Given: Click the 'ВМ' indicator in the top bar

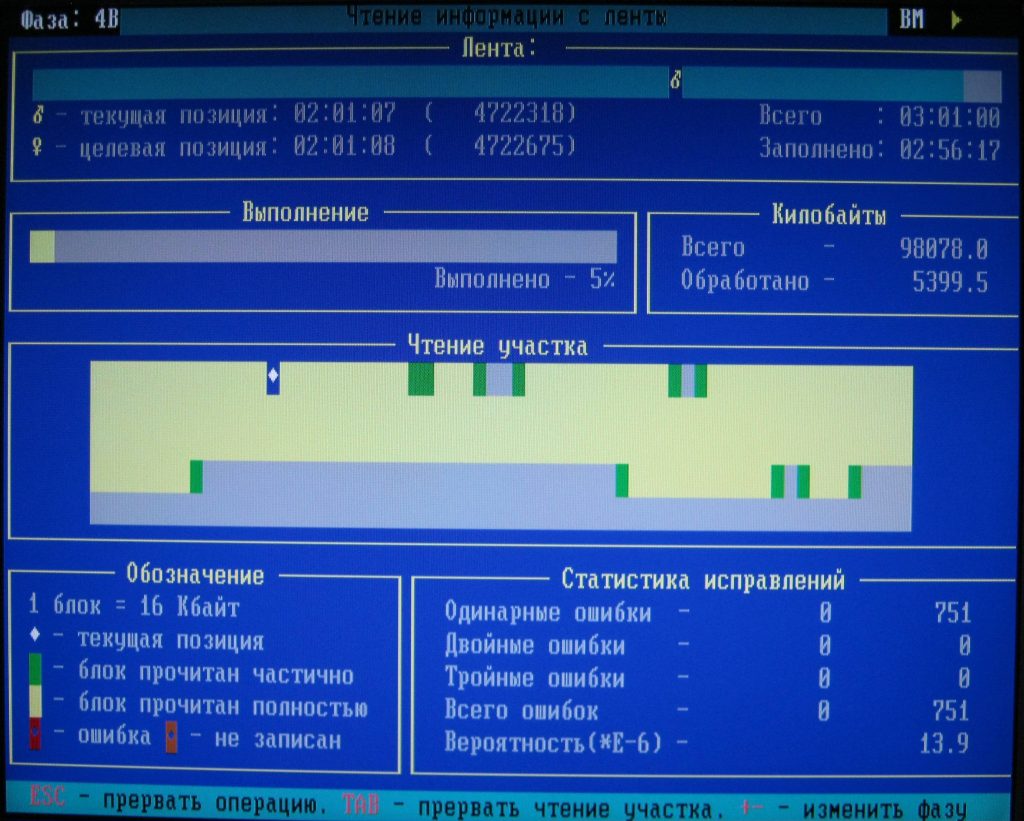Looking at the screenshot, I should (x=911, y=19).
